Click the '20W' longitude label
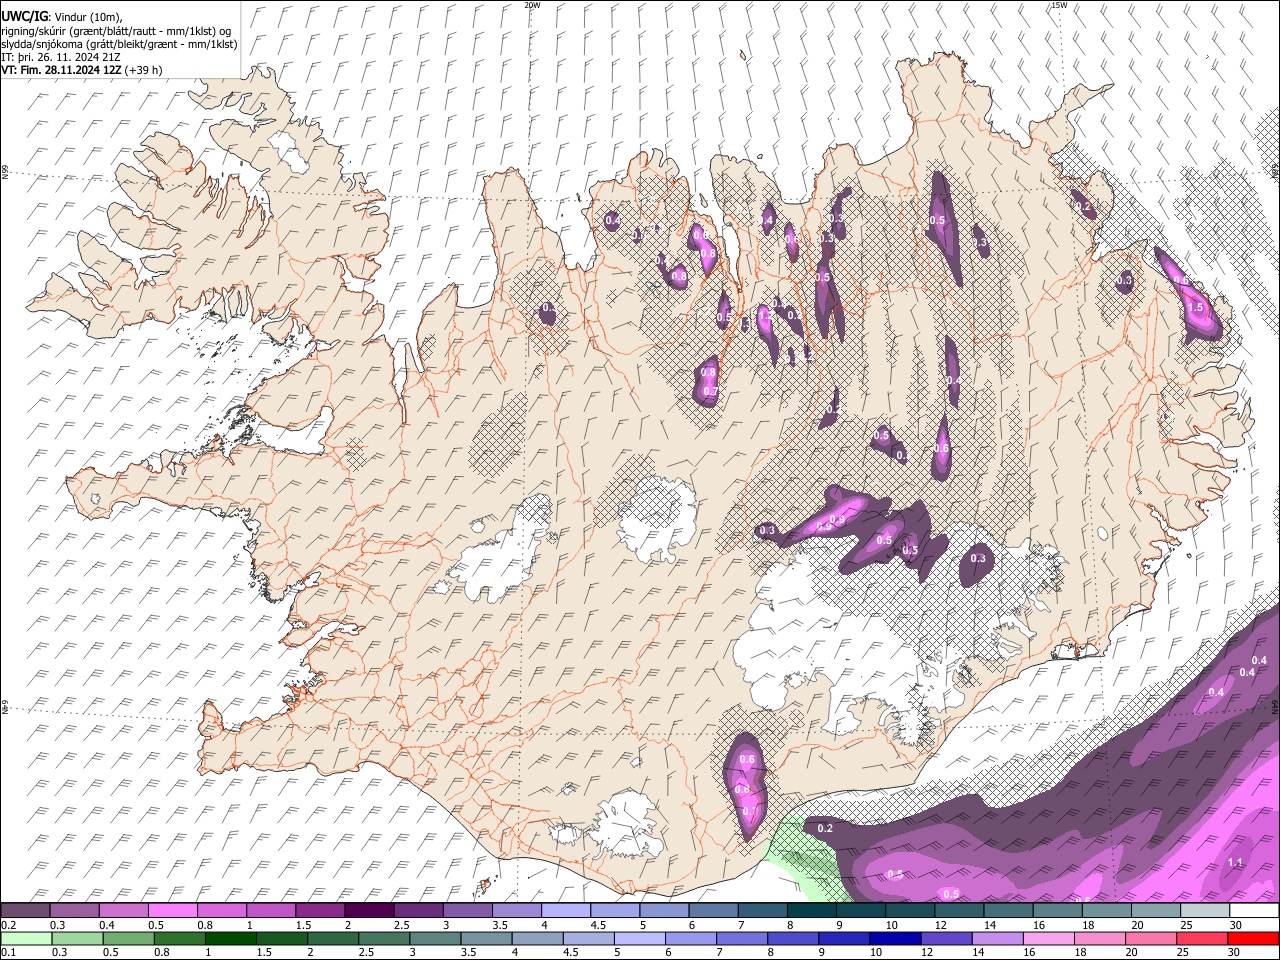The width and height of the screenshot is (1280, 960). [x=533, y=5]
